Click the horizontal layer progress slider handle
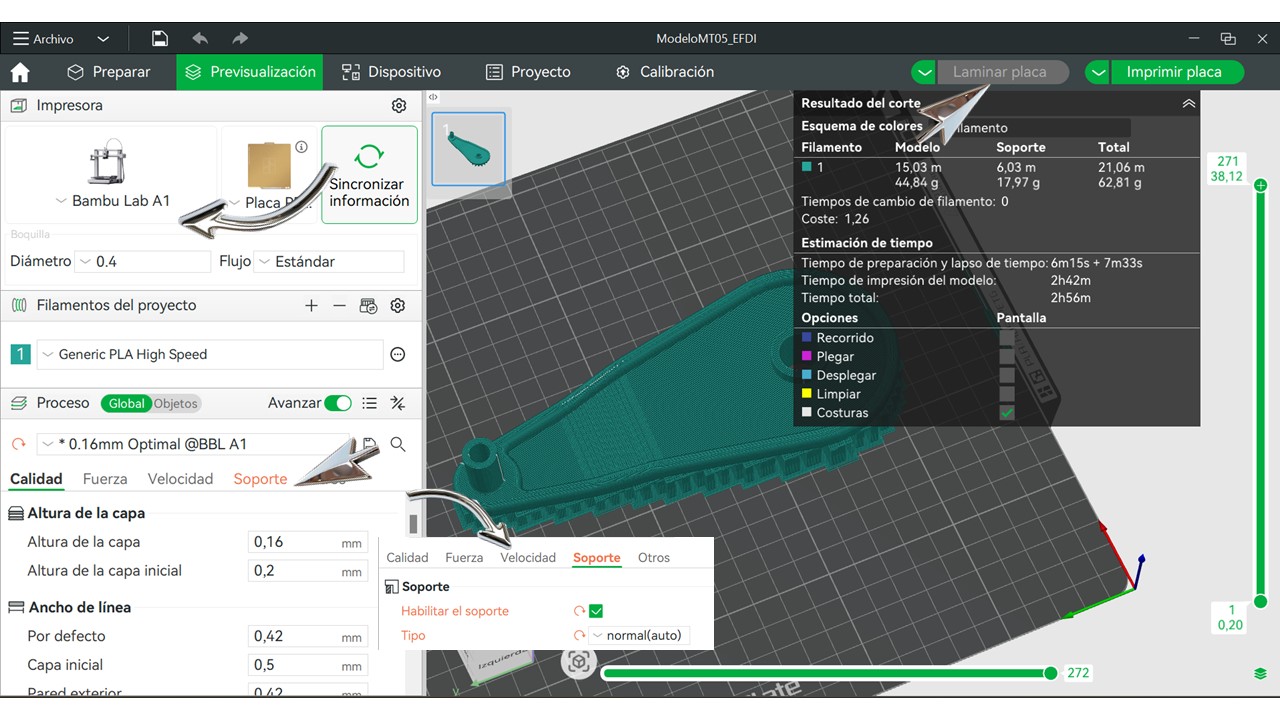Screen dimensions: 1280x720 coord(1050,673)
